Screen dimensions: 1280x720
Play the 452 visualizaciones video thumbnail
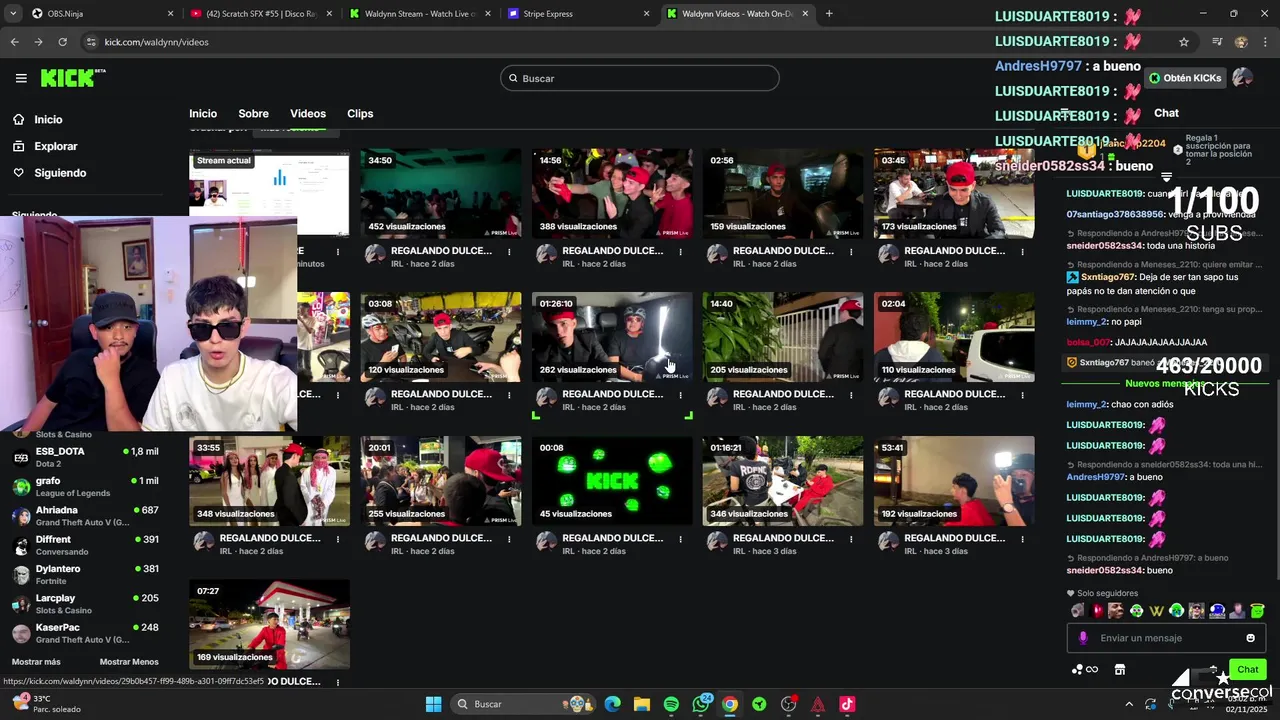pyautogui.click(x=441, y=193)
